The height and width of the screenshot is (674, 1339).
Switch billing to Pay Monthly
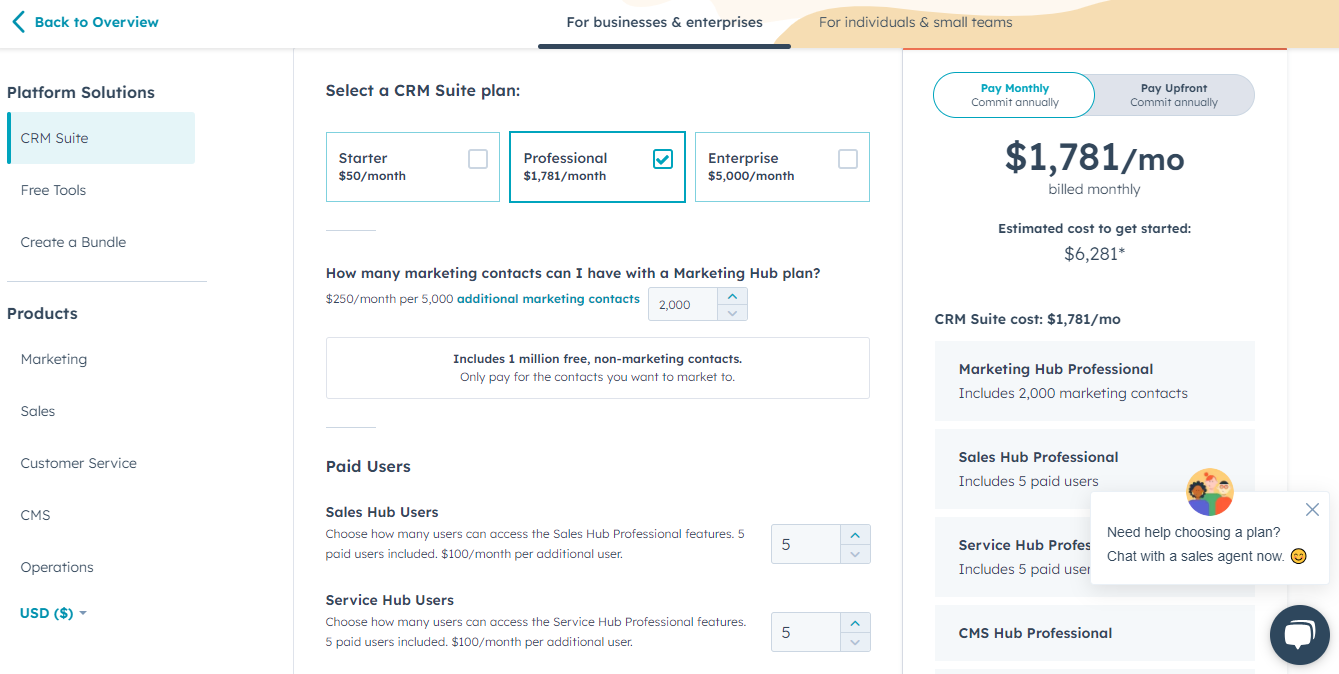[1014, 95]
